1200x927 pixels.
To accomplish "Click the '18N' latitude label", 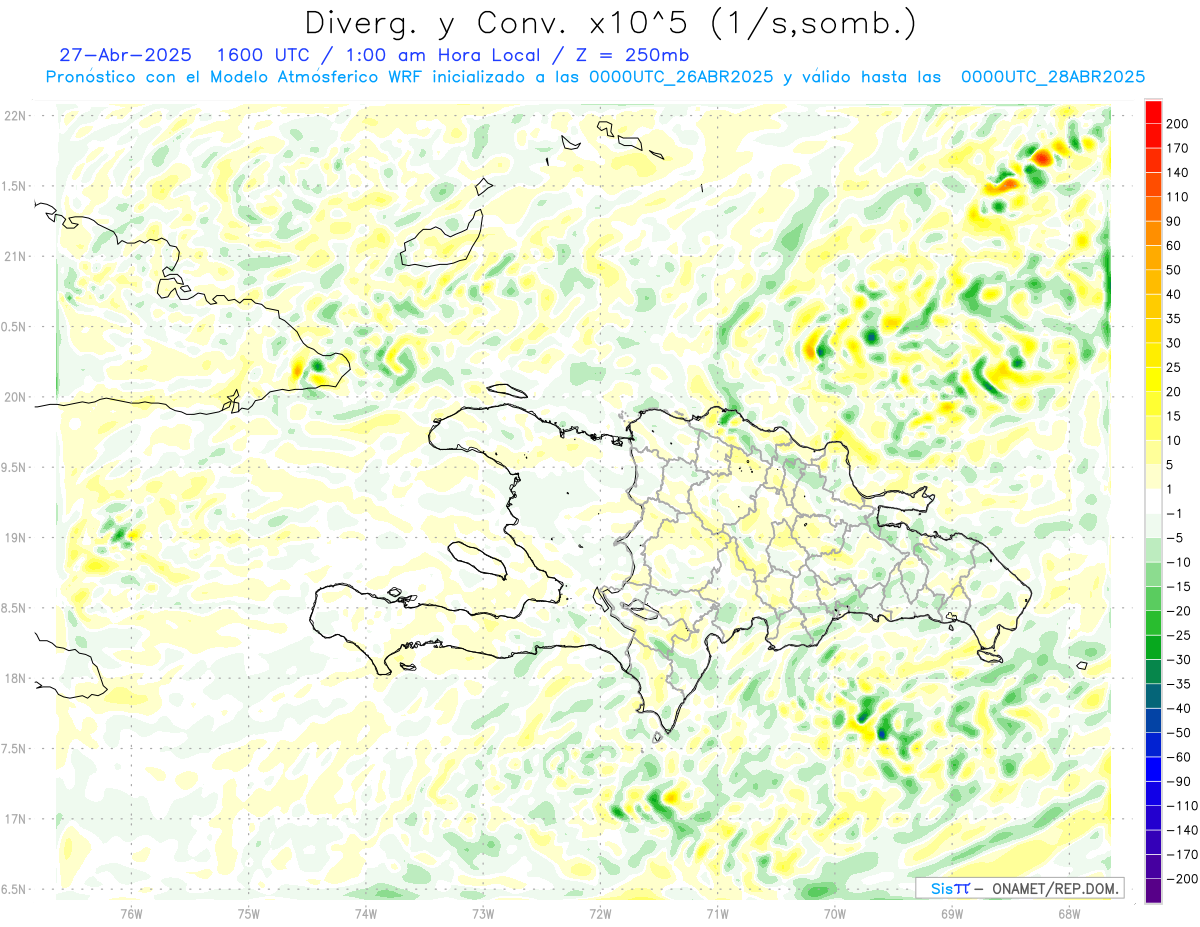I will [x=15, y=679].
